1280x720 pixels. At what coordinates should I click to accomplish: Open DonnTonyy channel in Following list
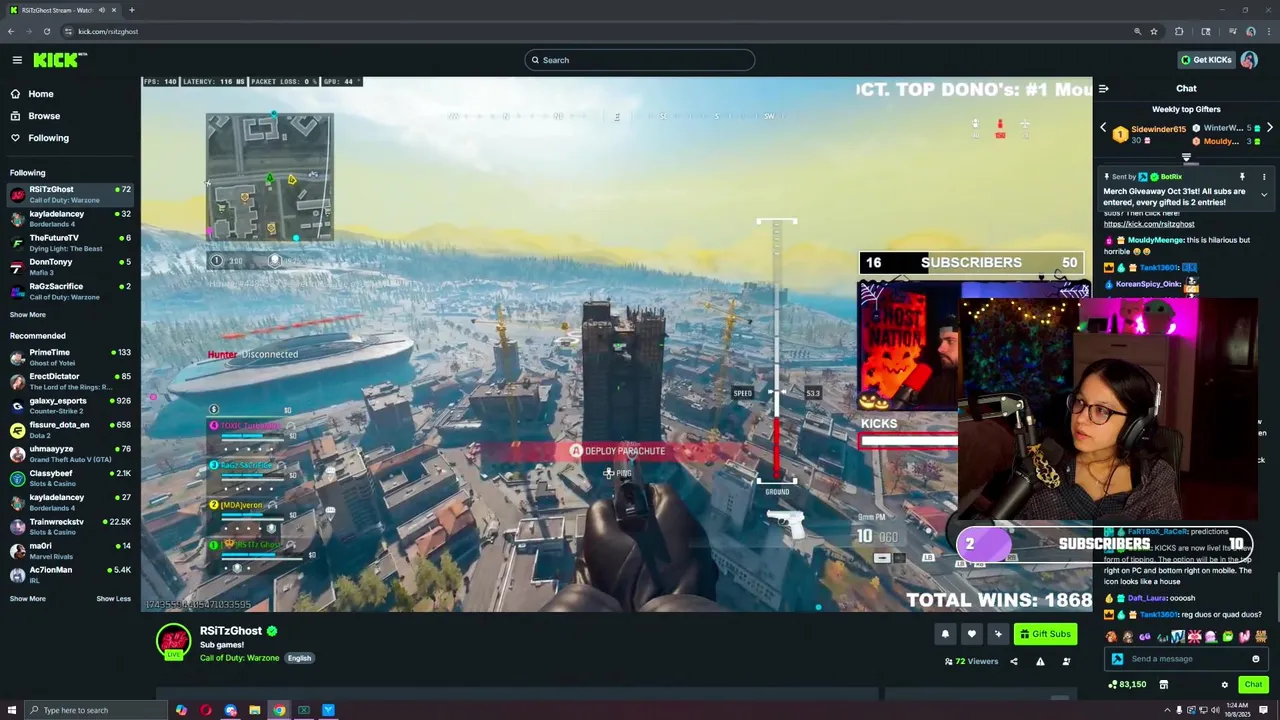[x=70, y=266]
